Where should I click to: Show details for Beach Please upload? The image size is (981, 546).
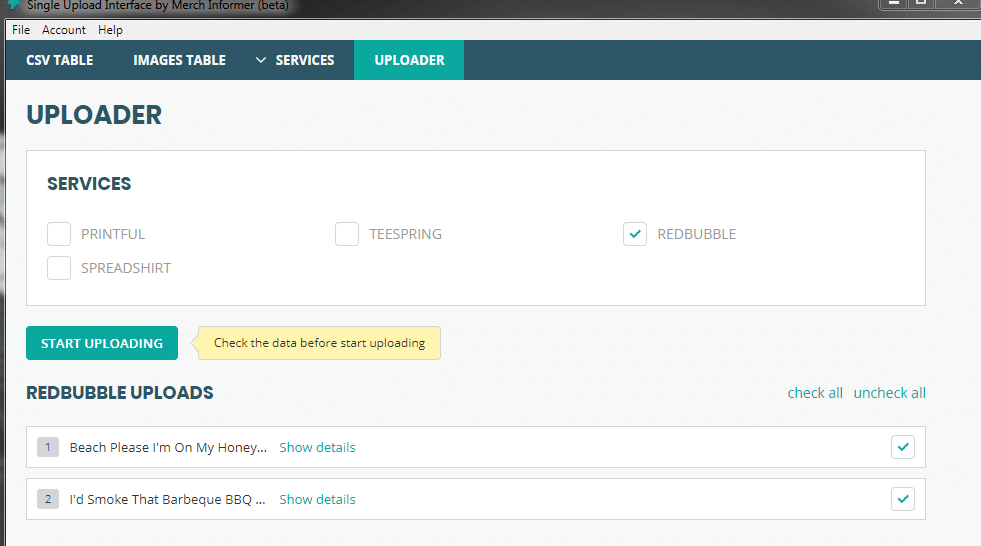coord(317,447)
